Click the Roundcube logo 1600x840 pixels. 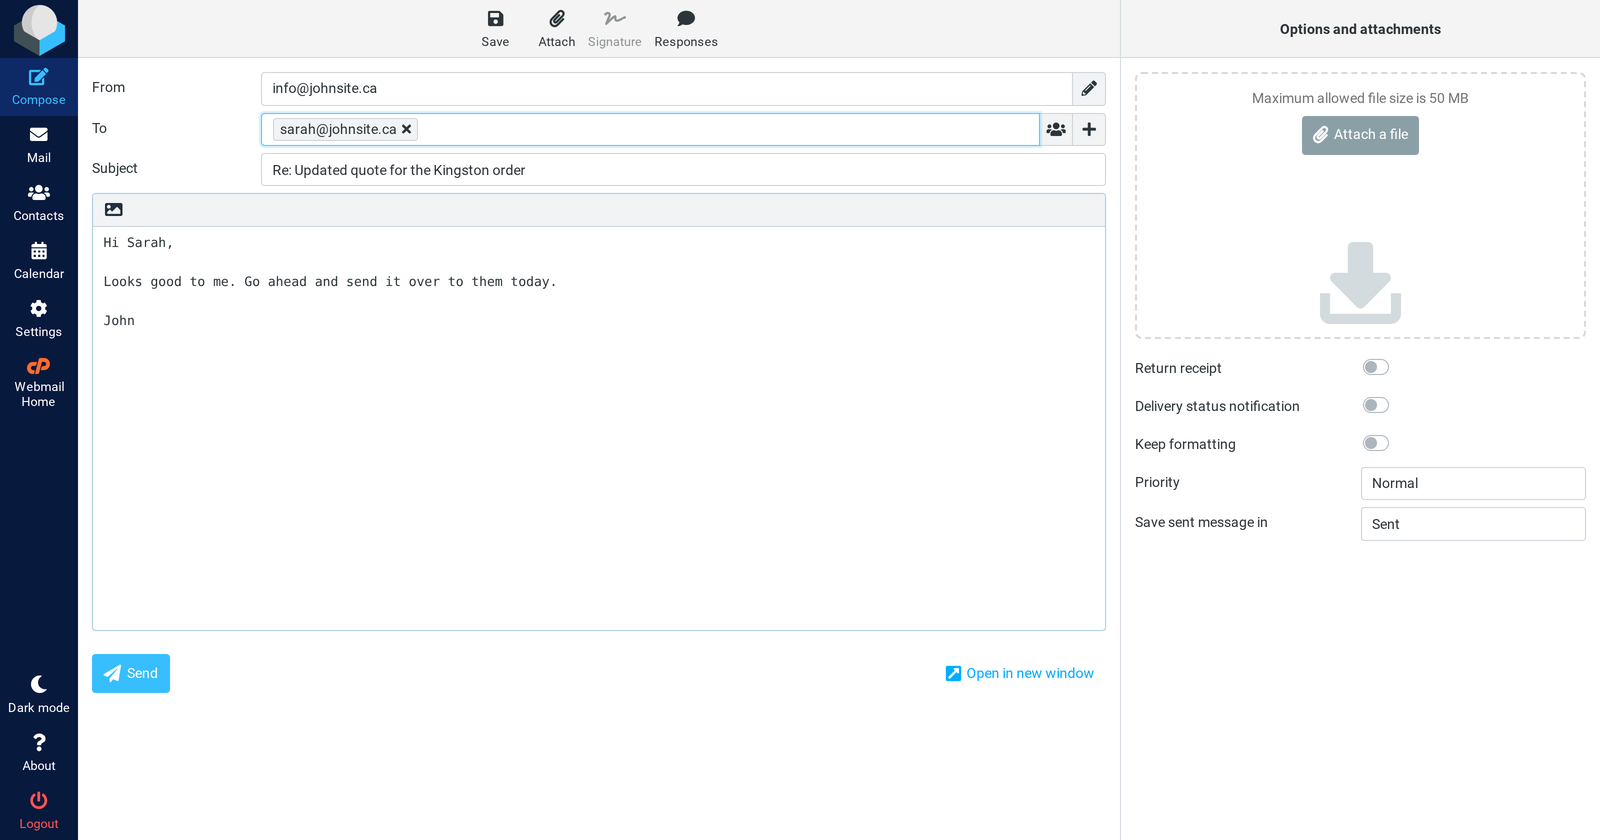pyautogui.click(x=39, y=29)
